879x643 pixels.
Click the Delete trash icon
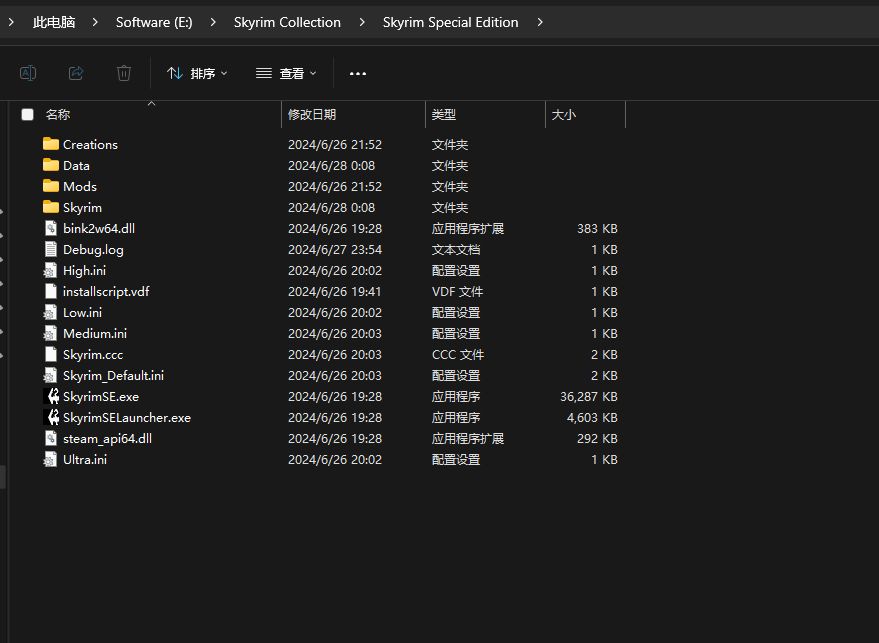(124, 73)
